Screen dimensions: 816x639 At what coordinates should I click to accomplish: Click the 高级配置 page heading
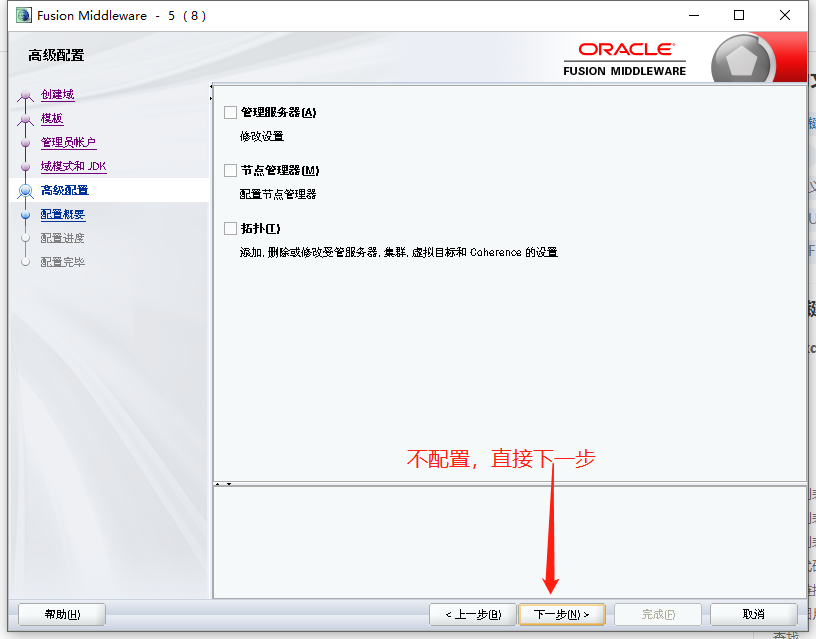tap(56, 55)
